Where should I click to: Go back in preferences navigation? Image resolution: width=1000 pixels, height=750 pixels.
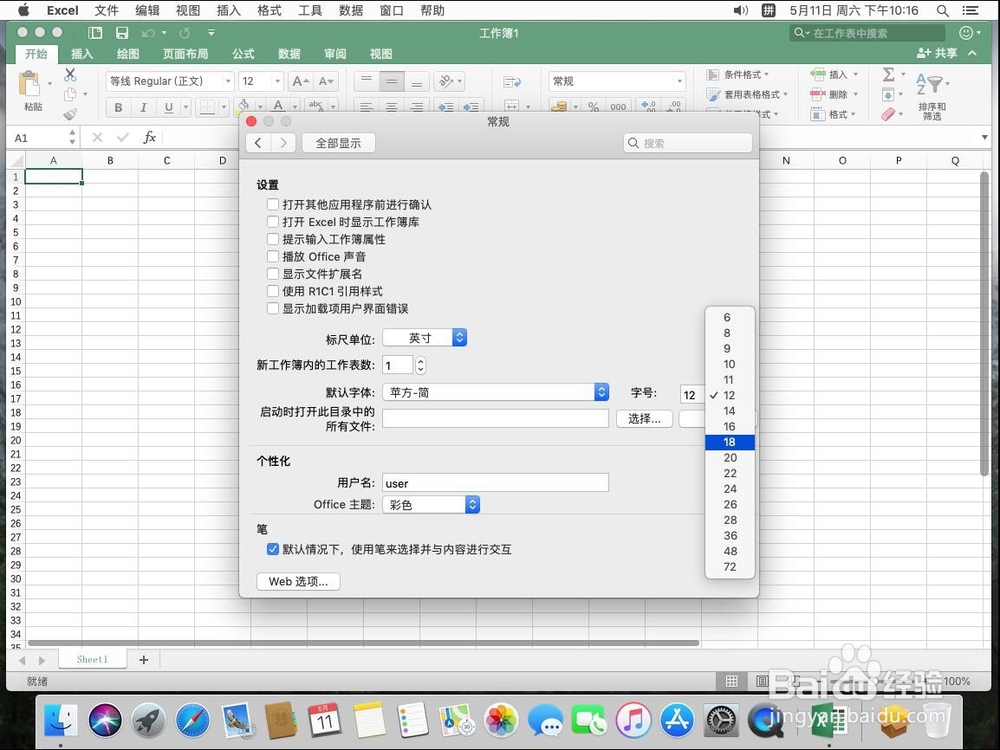point(258,143)
